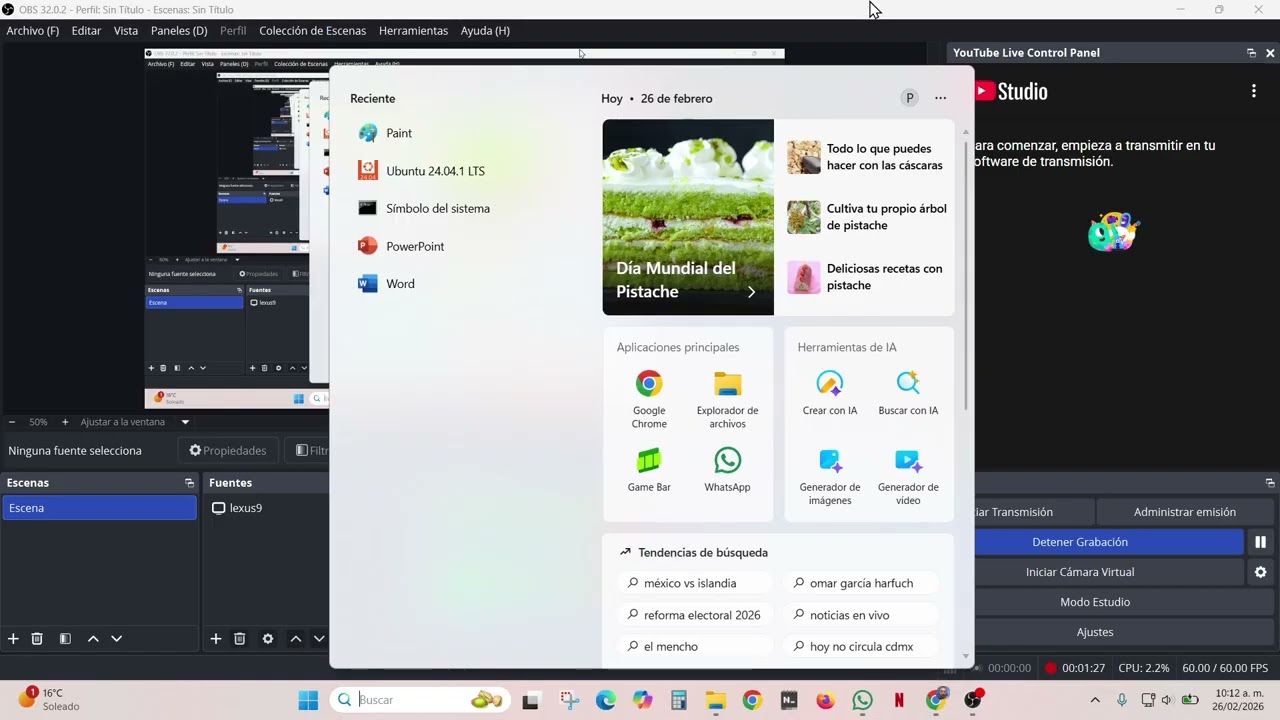Open Generador de imágenes AI tool

point(830,476)
